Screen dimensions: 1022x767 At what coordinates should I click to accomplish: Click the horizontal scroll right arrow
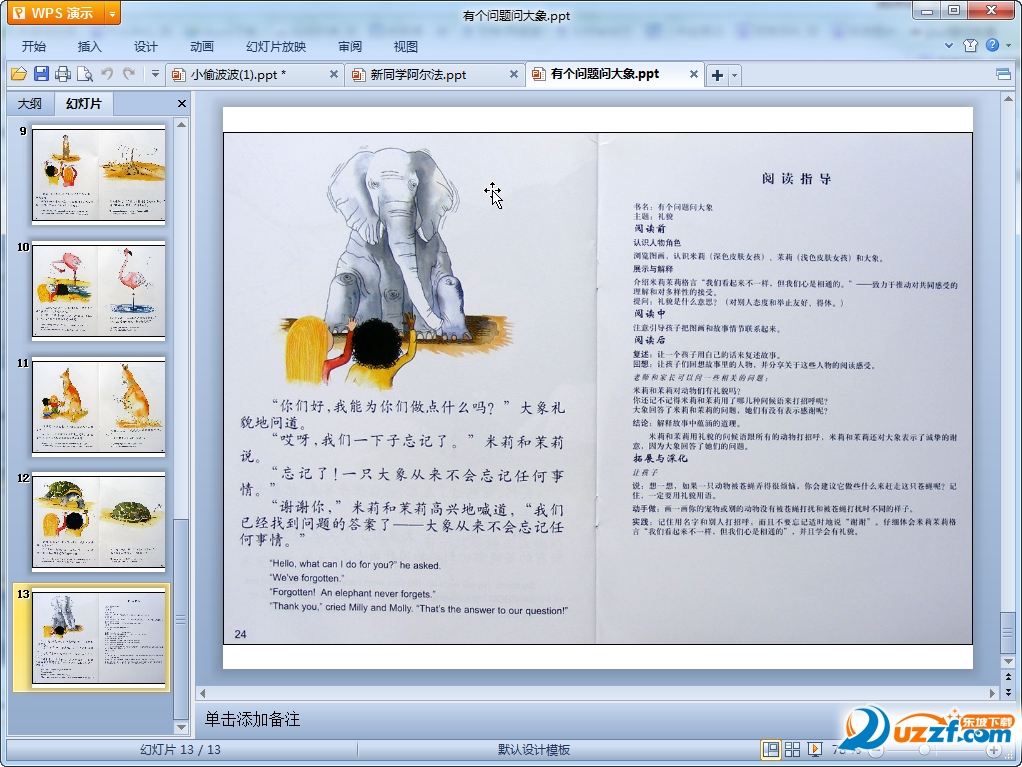993,693
